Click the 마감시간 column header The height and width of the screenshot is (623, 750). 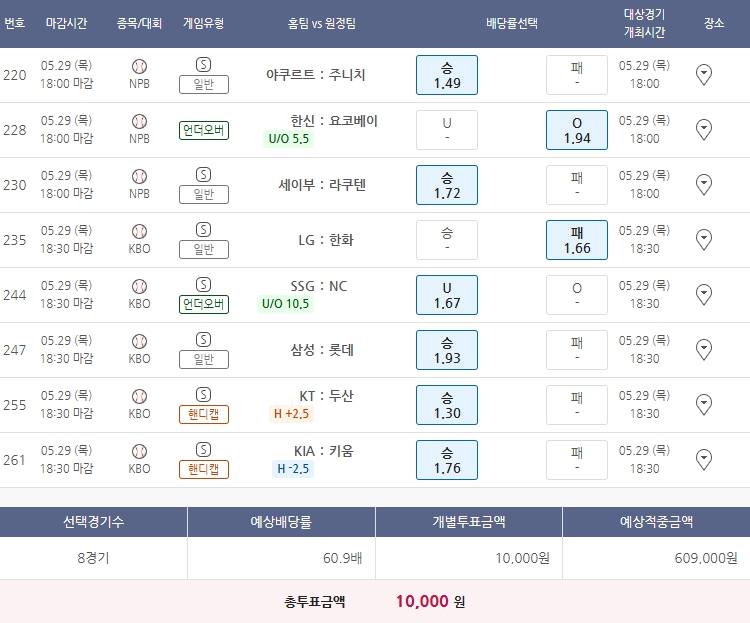[67, 23]
